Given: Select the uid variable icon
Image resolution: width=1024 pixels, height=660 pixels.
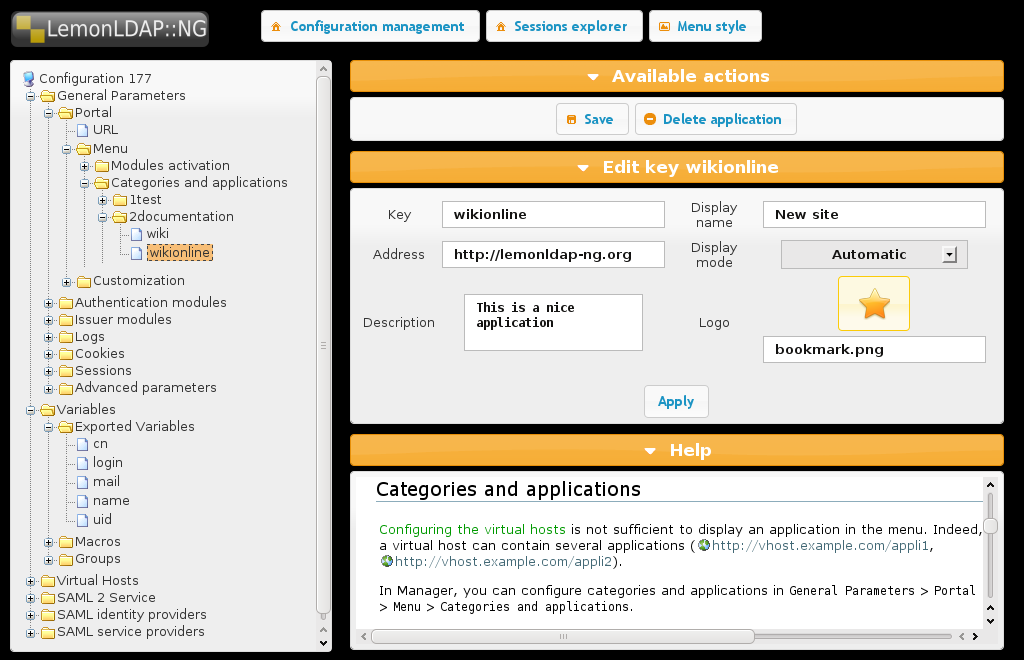Looking at the screenshot, I should [83, 520].
